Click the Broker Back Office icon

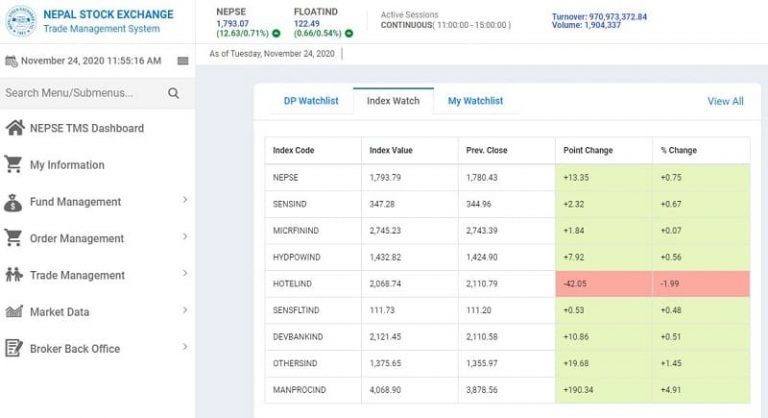point(14,349)
